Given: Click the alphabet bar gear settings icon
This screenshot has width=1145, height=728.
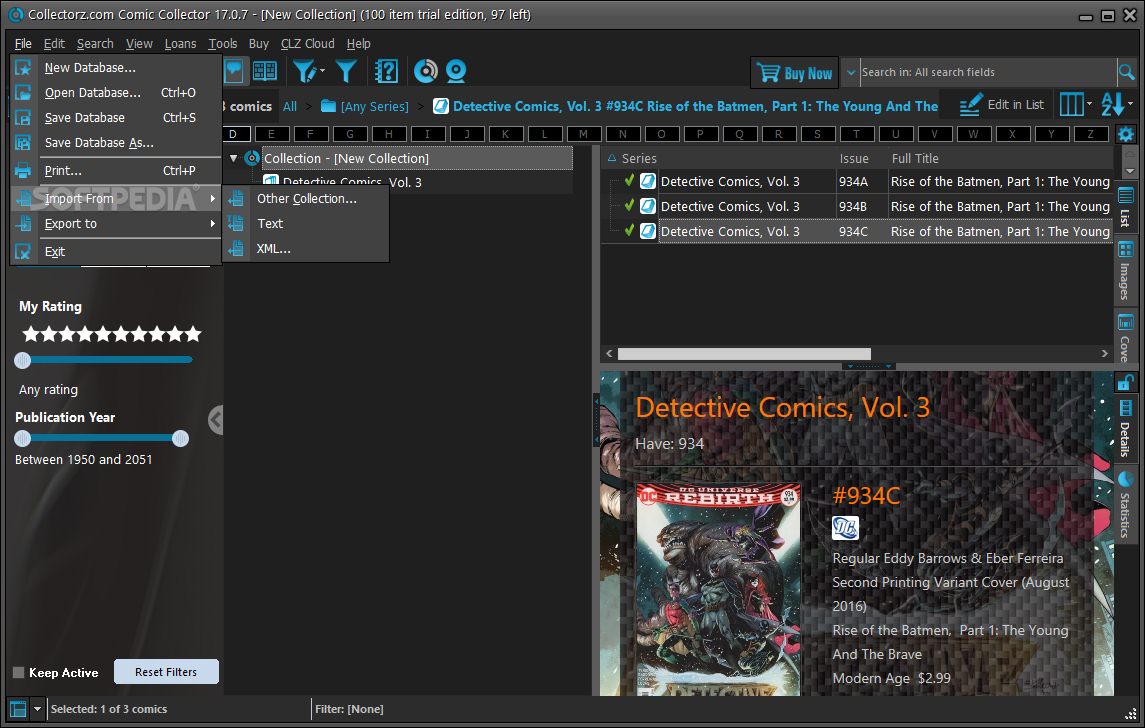Looking at the screenshot, I should pyautogui.click(x=1125, y=134).
